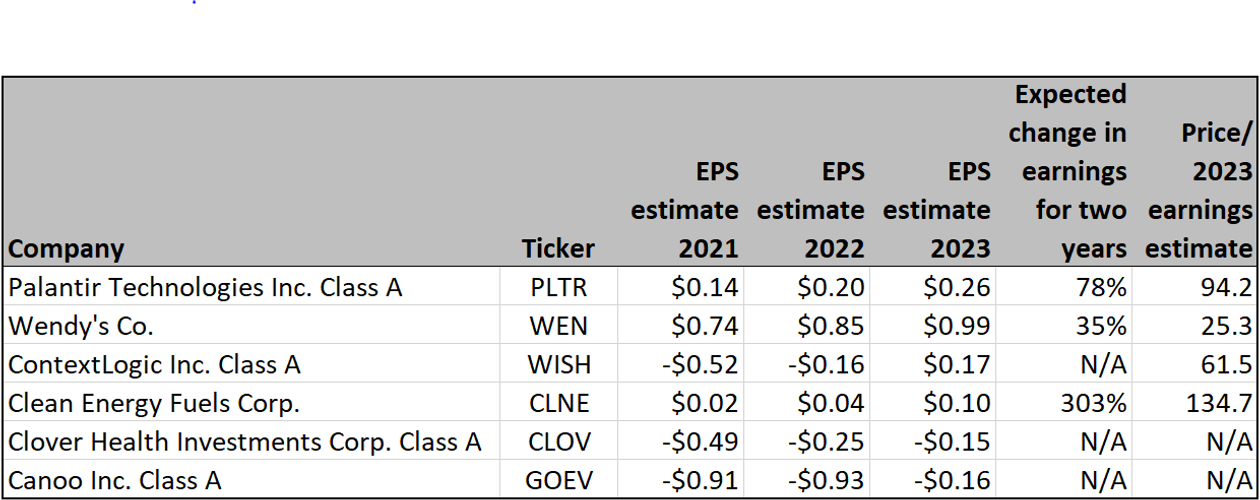Viewport: 1260px width, 500px height.
Task: Select the PLTR ticker cell
Action: click(x=558, y=288)
